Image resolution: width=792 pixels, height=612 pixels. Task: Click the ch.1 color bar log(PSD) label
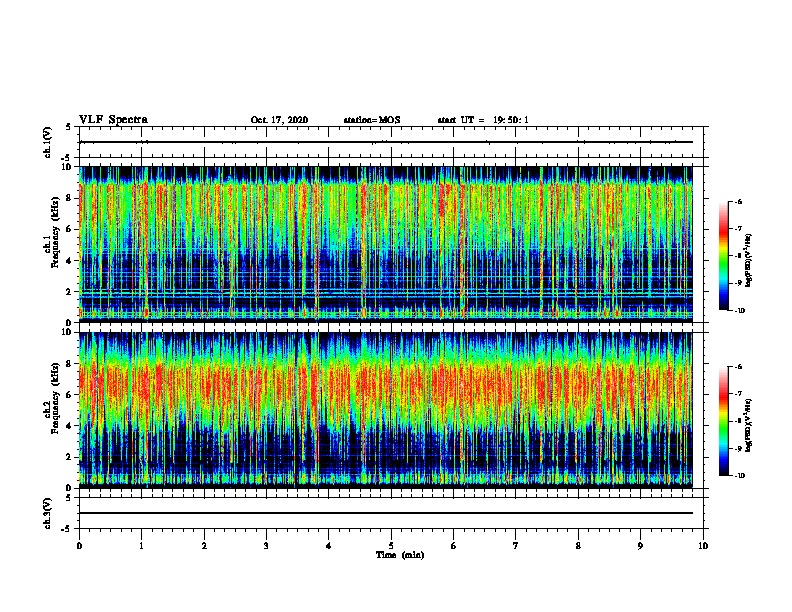[x=749, y=260]
